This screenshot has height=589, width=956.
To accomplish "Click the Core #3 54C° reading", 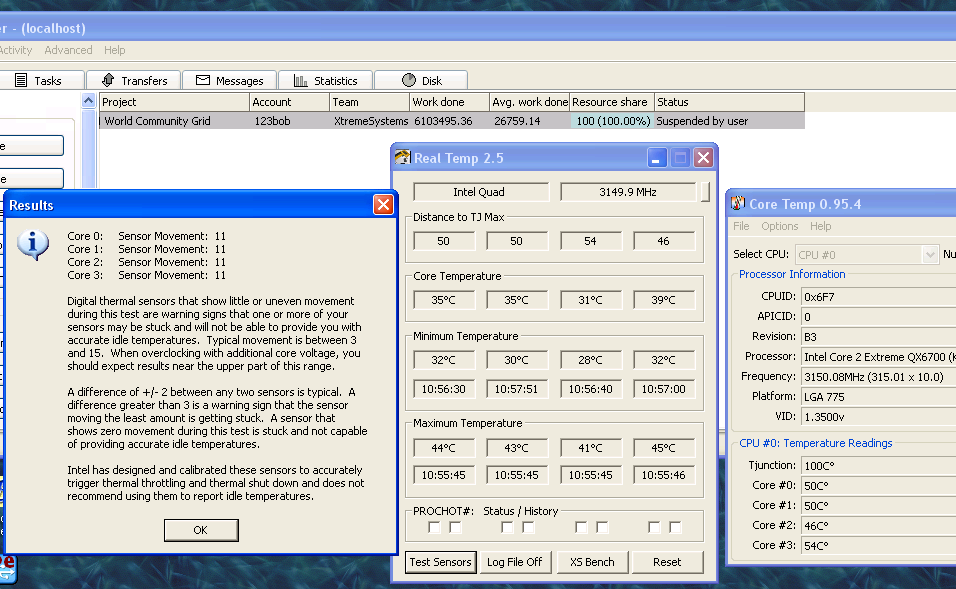I will tap(878, 546).
